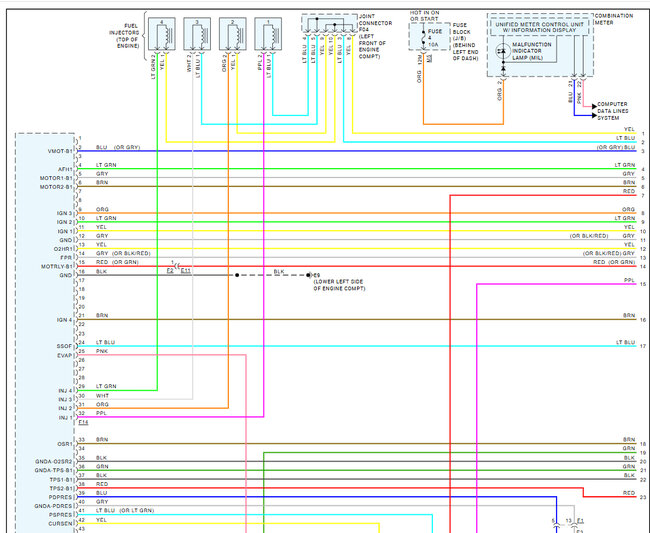Click the INJ 1 pin label
The image size is (650, 533).
65,418
